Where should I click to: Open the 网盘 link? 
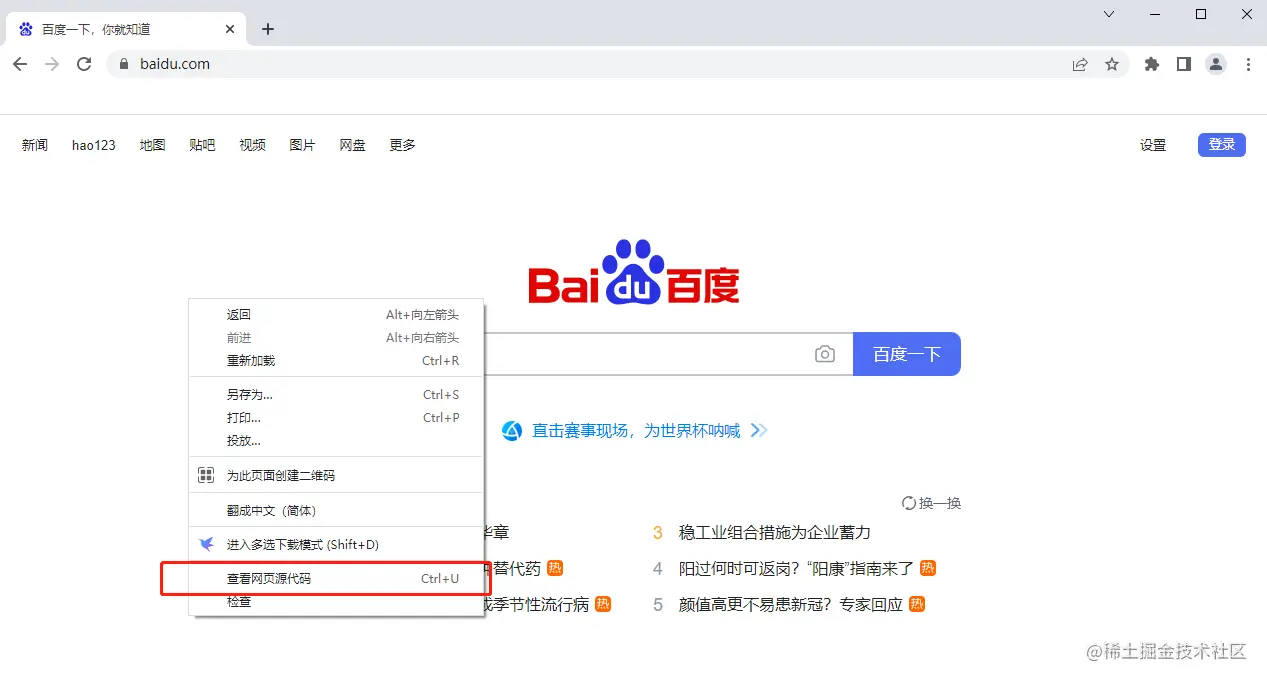click(352, 145)
